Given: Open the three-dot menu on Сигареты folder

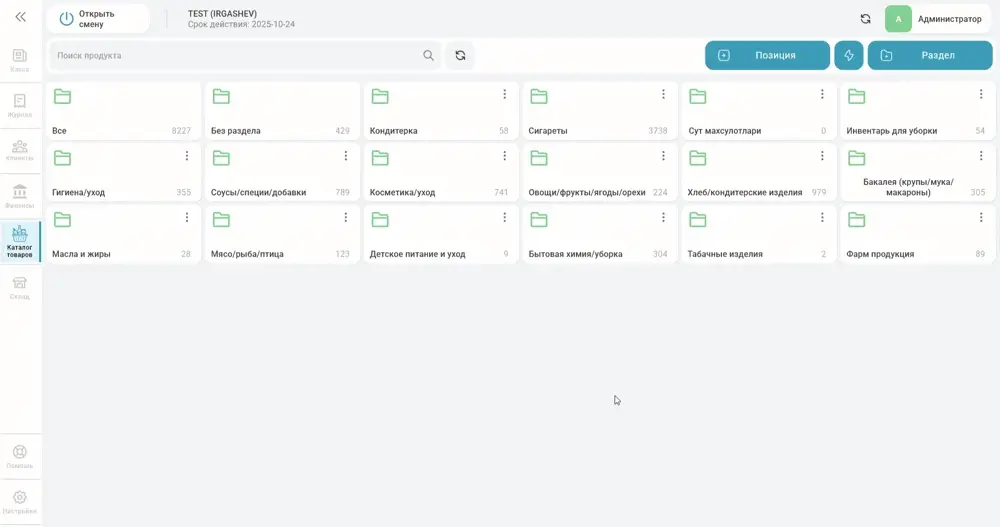Looking at the screenshot, I should click(x=663, y=94).
